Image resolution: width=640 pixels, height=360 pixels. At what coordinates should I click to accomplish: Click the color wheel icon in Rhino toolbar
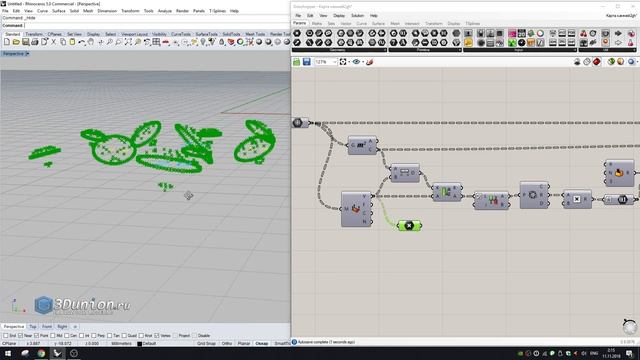(x=240, y=42)
